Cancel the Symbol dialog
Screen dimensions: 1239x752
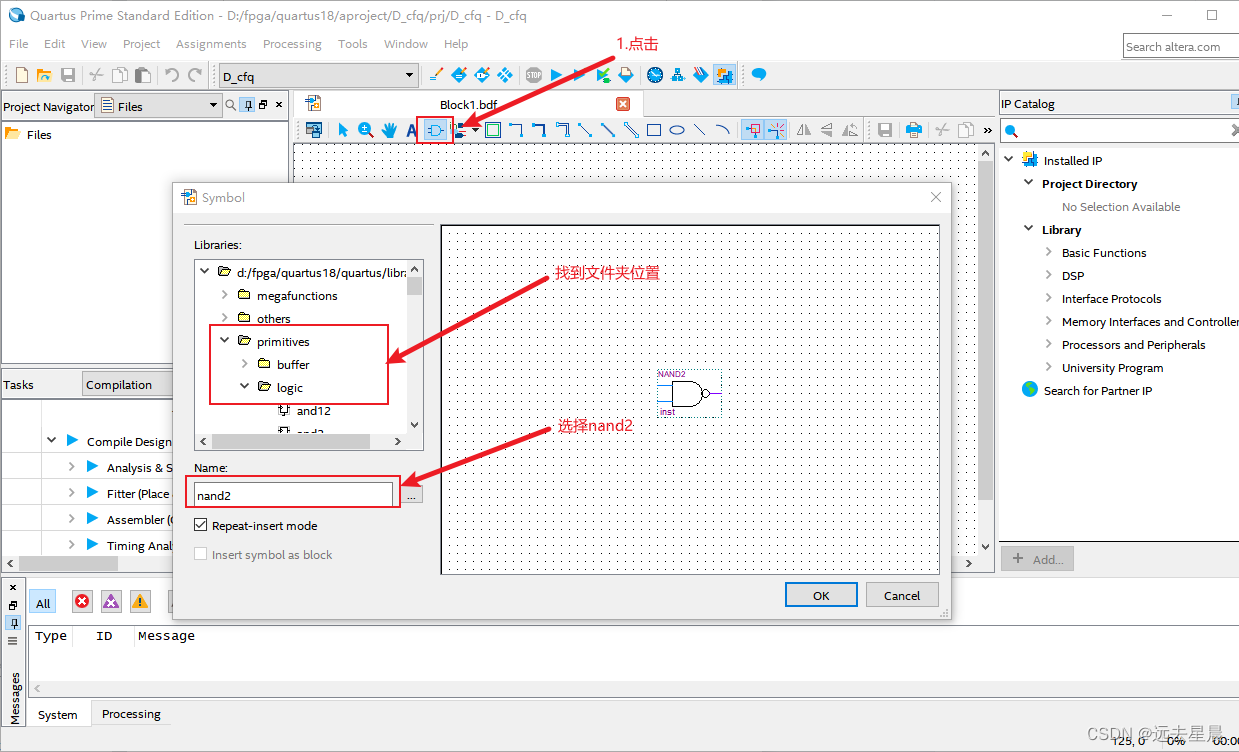902,595
